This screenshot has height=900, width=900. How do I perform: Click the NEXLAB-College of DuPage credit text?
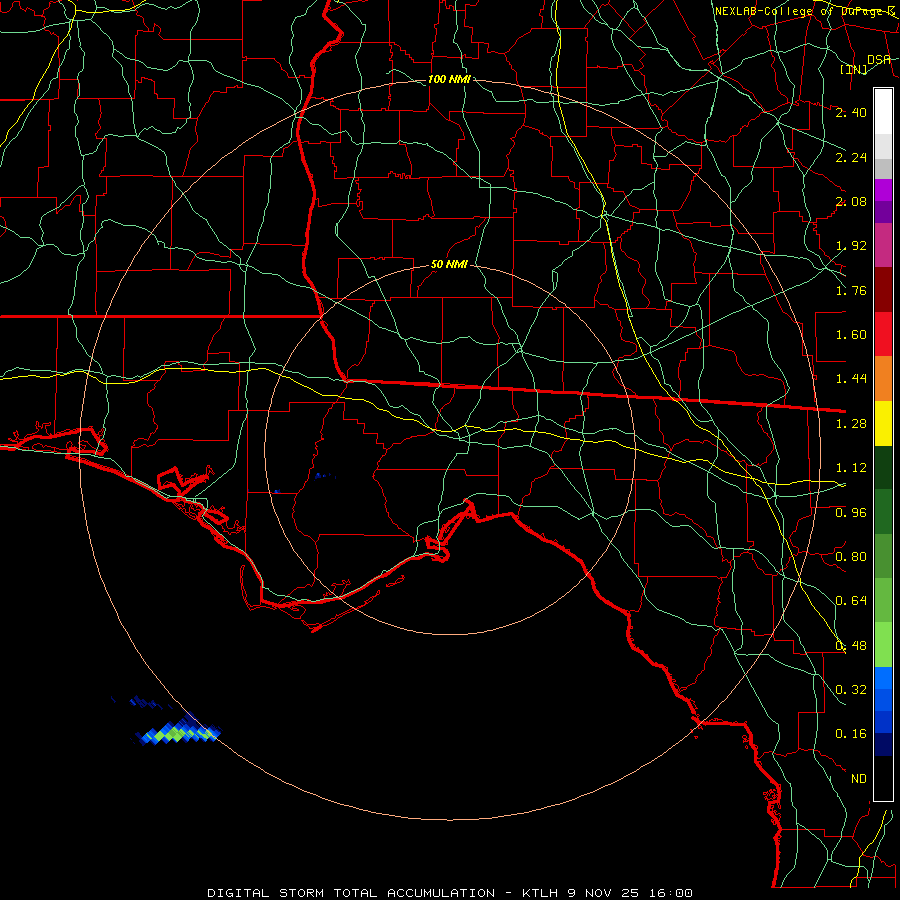point(805,11)
